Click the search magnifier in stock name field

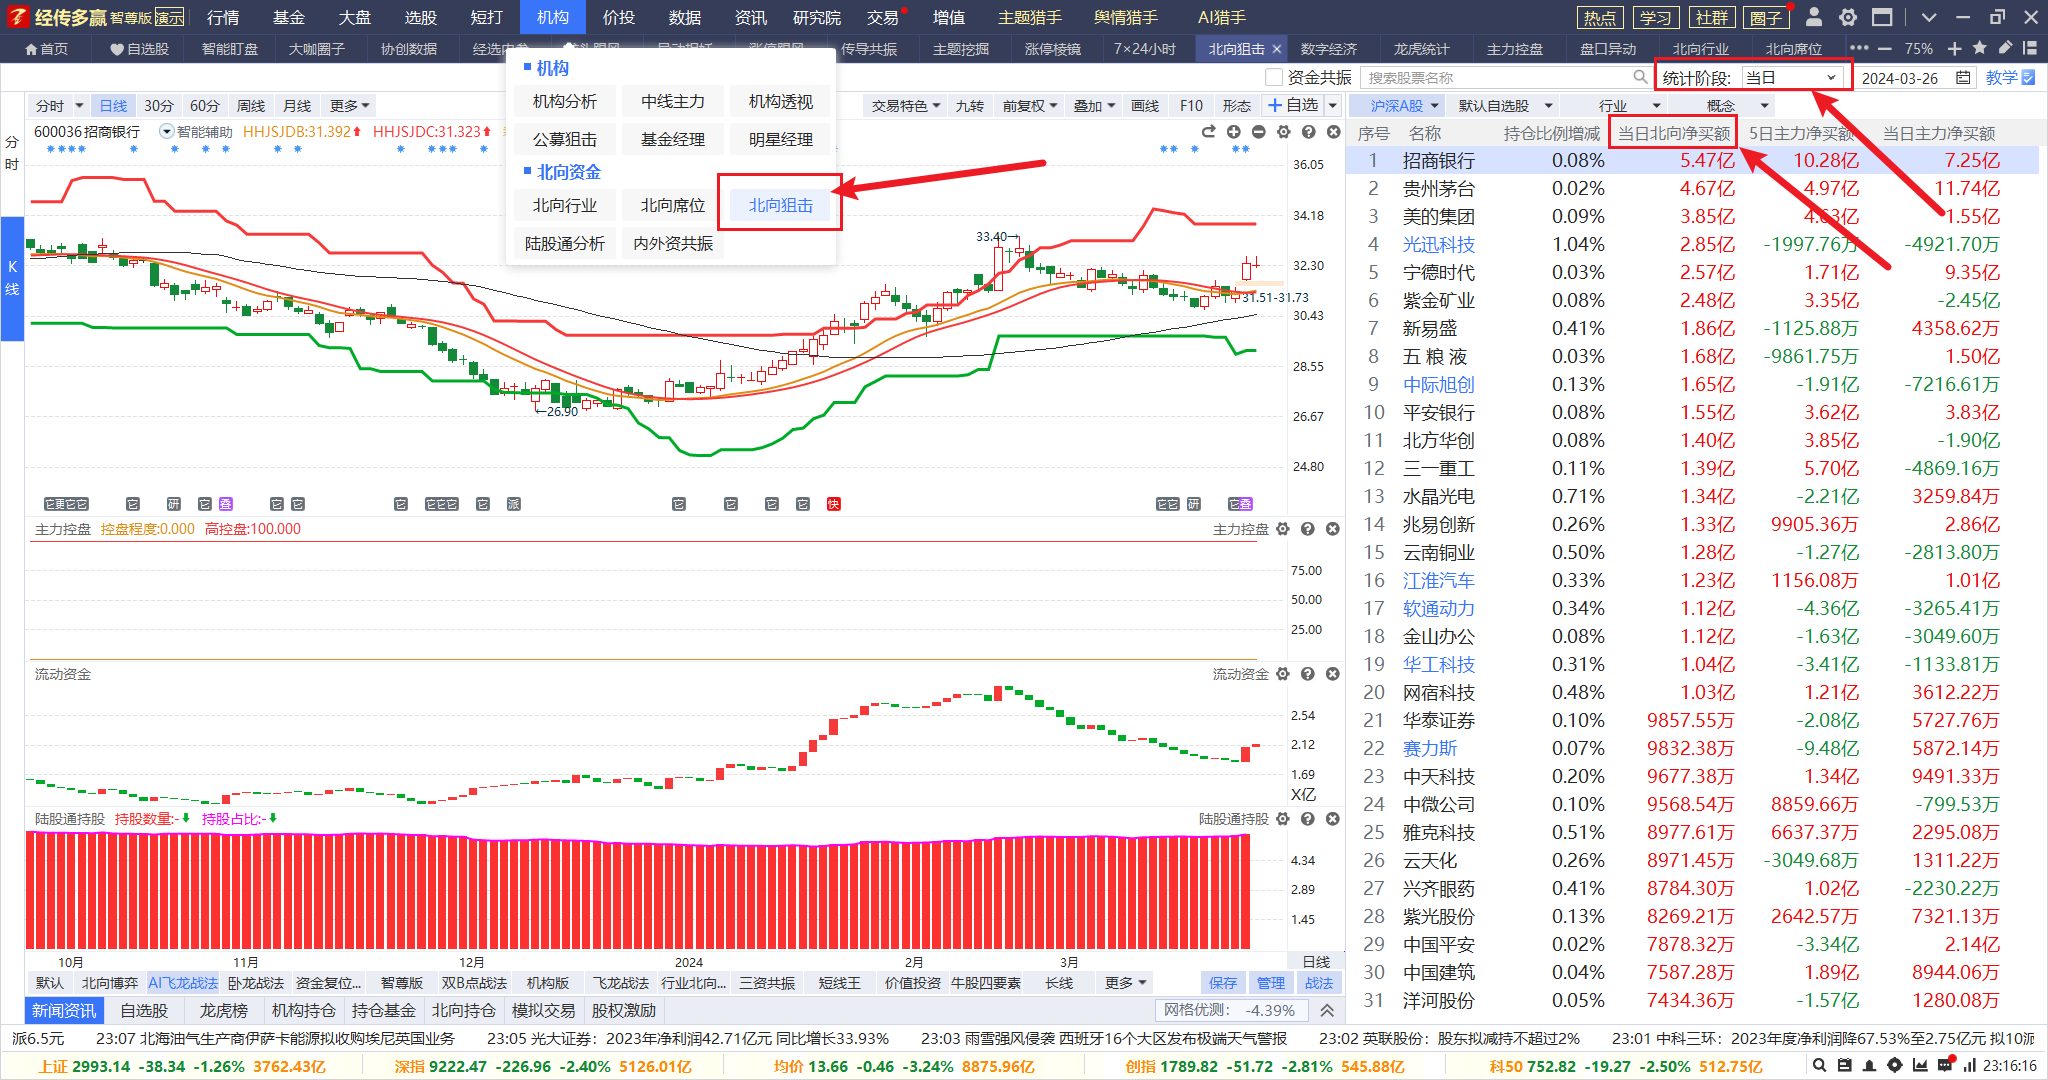point(1640,77)
